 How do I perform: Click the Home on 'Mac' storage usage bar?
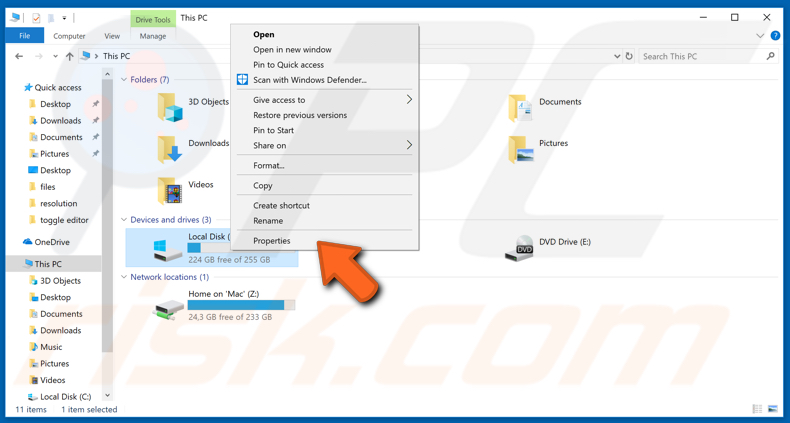241,305
